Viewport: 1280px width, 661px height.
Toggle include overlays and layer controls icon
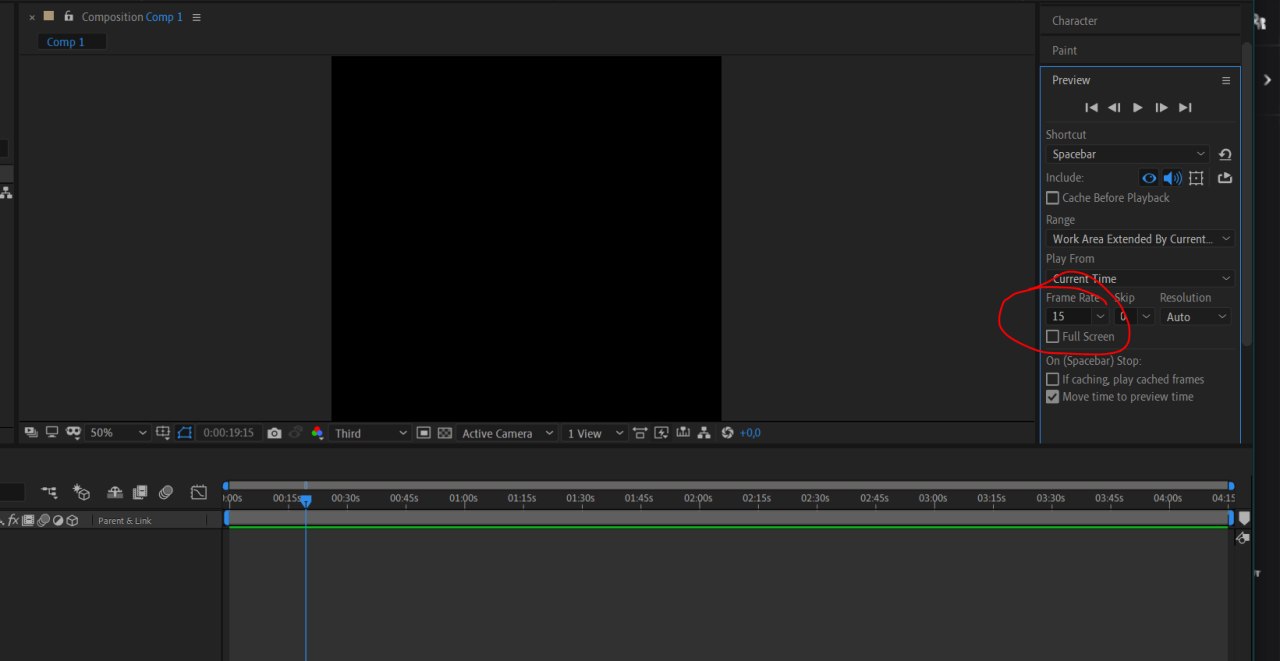1196,178
